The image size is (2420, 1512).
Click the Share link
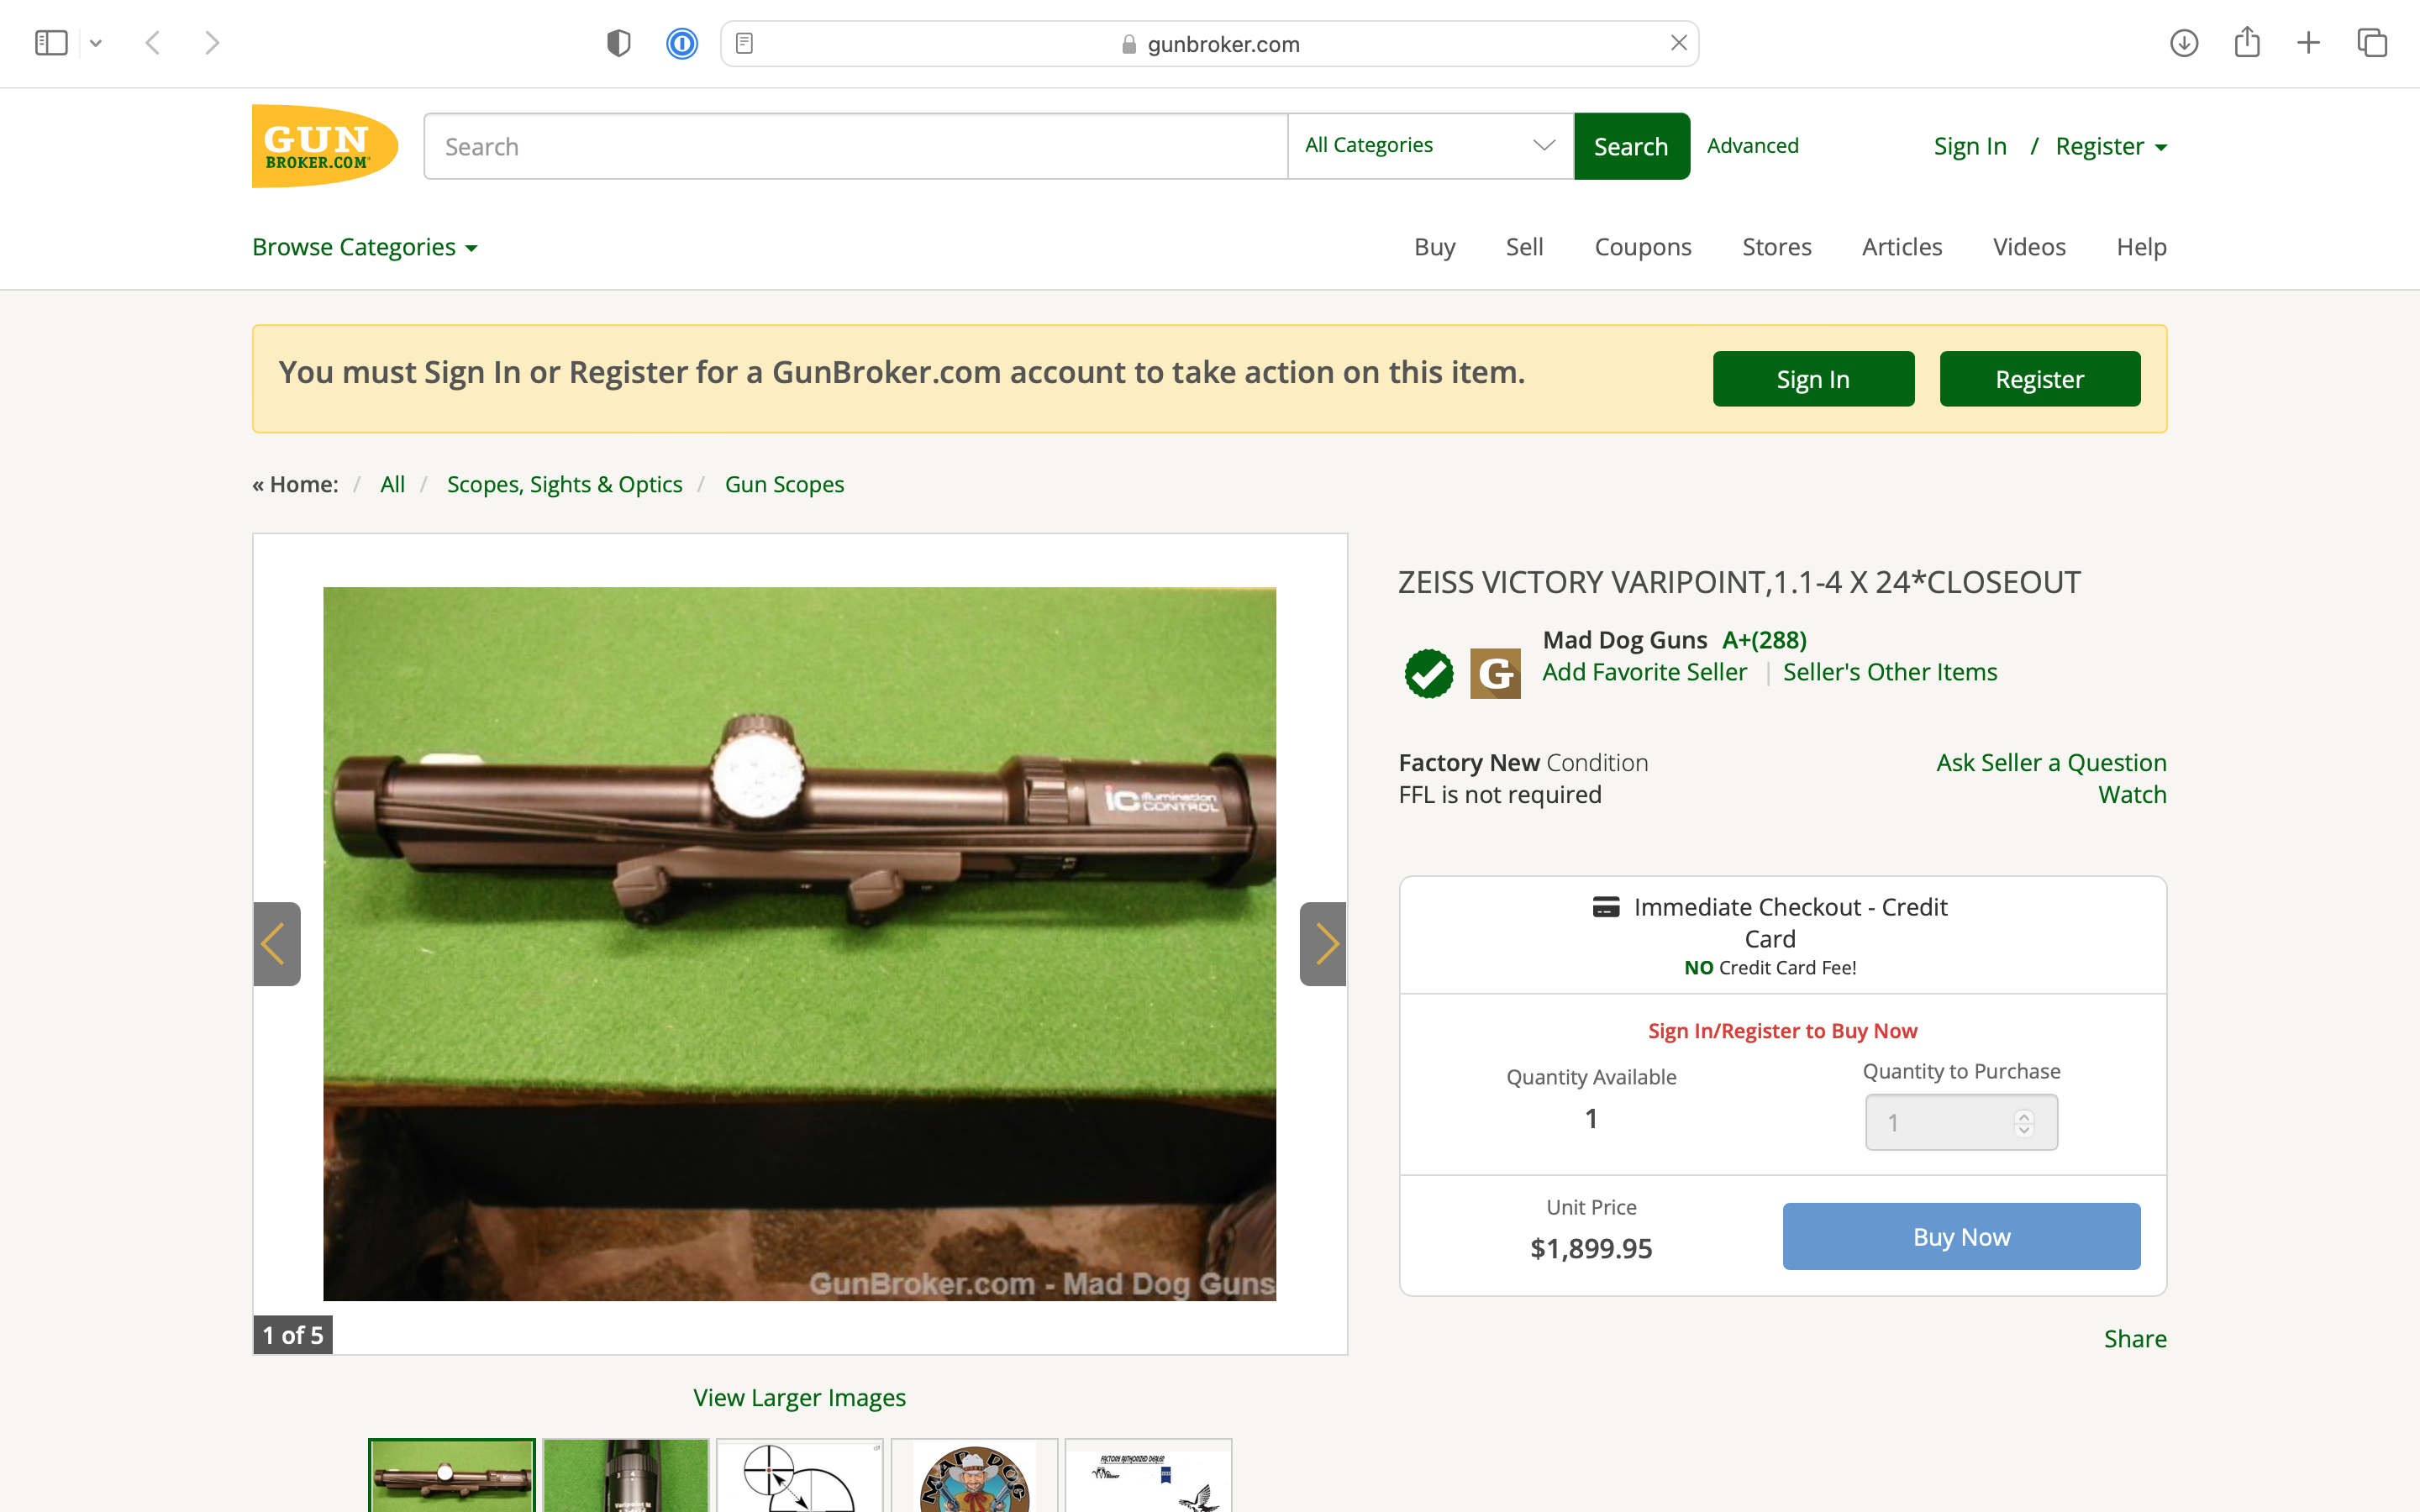(x=2135, y=1338)
